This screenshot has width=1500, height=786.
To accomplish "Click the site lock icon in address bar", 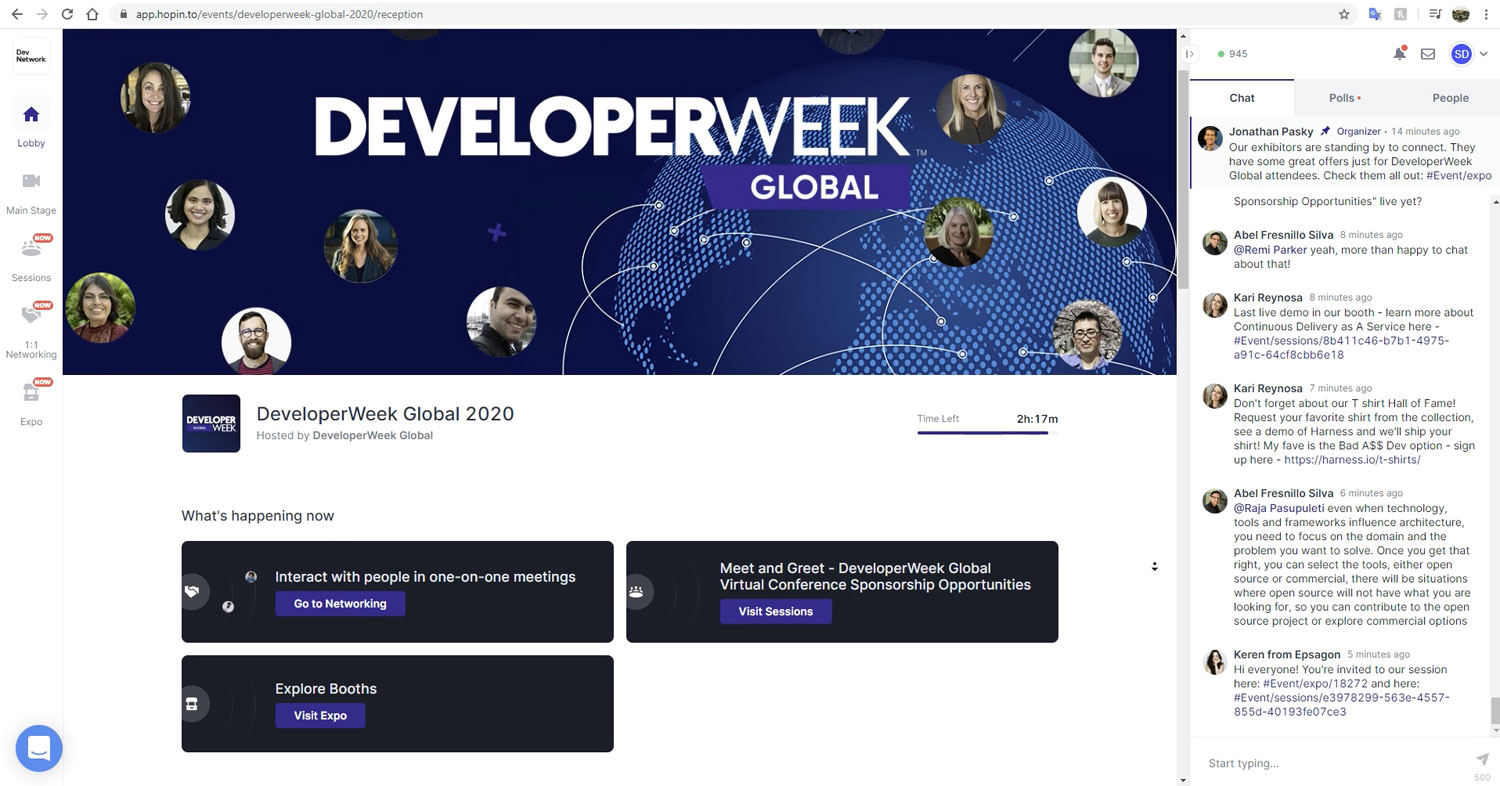I will [123, 14].
